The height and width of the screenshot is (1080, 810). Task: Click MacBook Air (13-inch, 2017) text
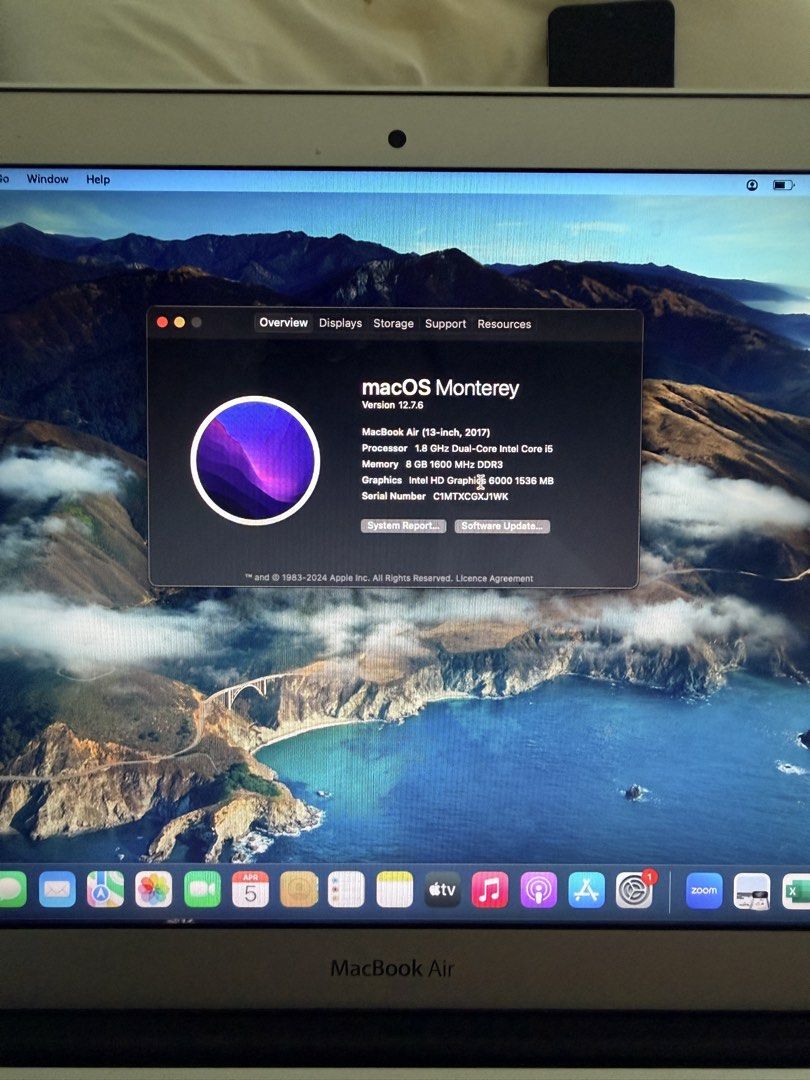tap(426, 432)
